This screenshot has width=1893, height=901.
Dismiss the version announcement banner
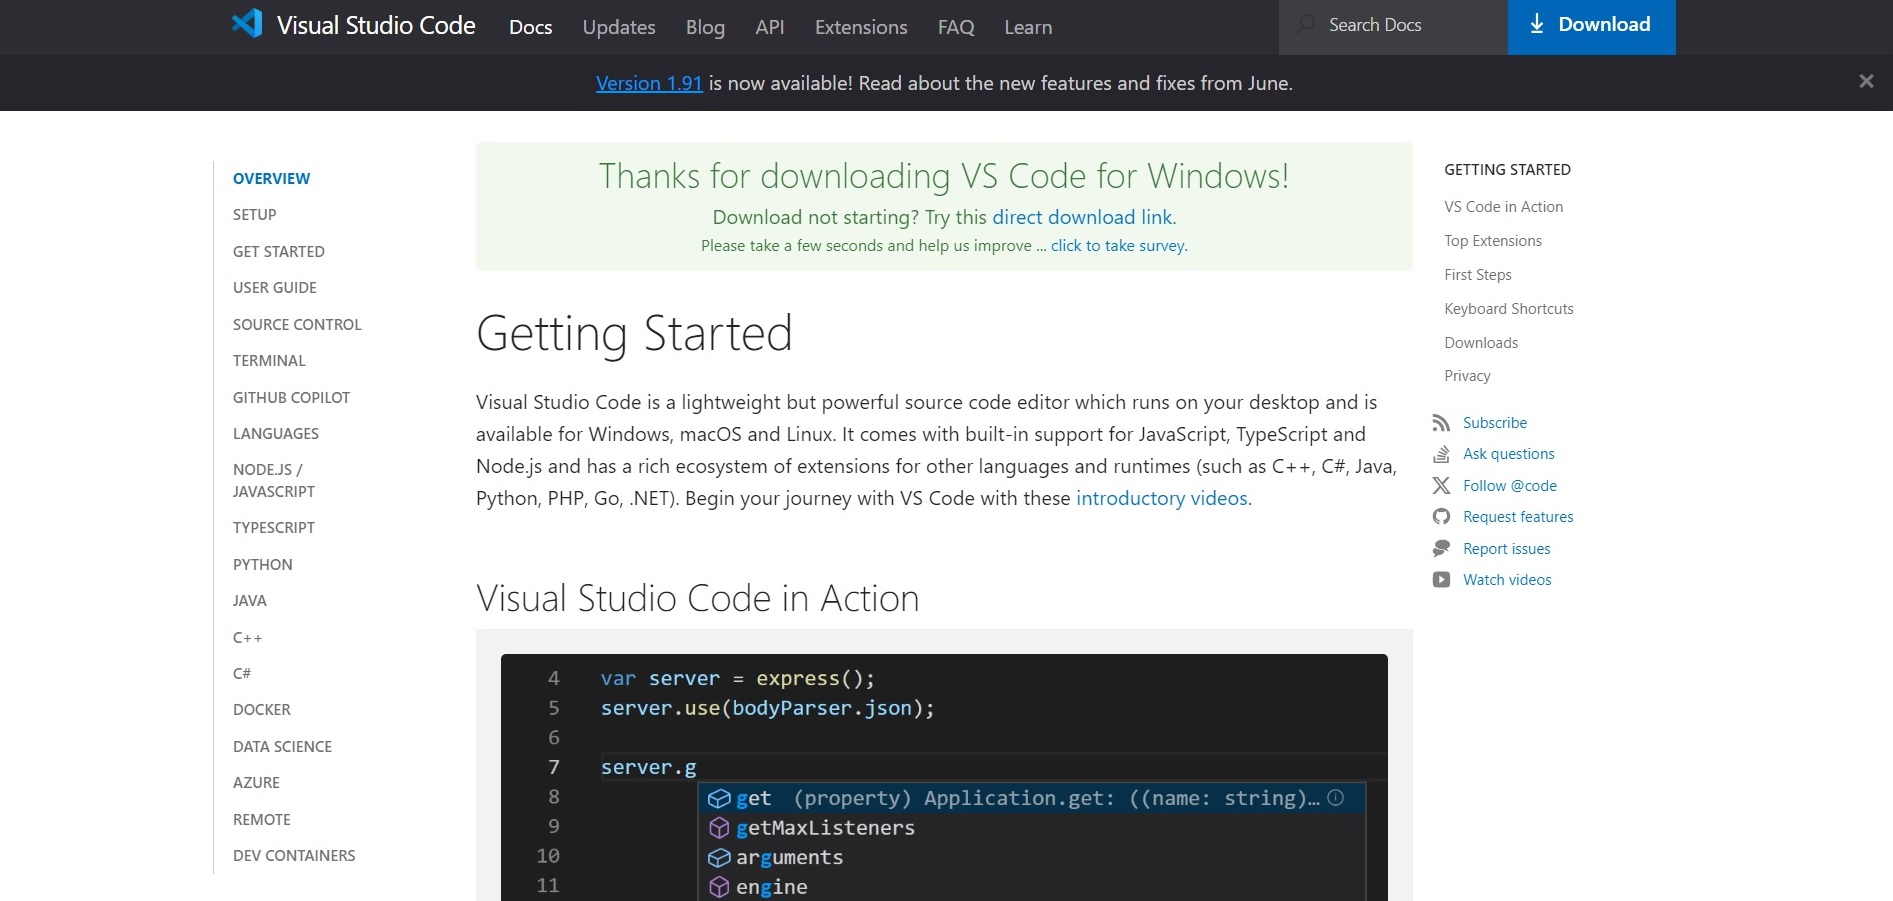(1866, 82)
